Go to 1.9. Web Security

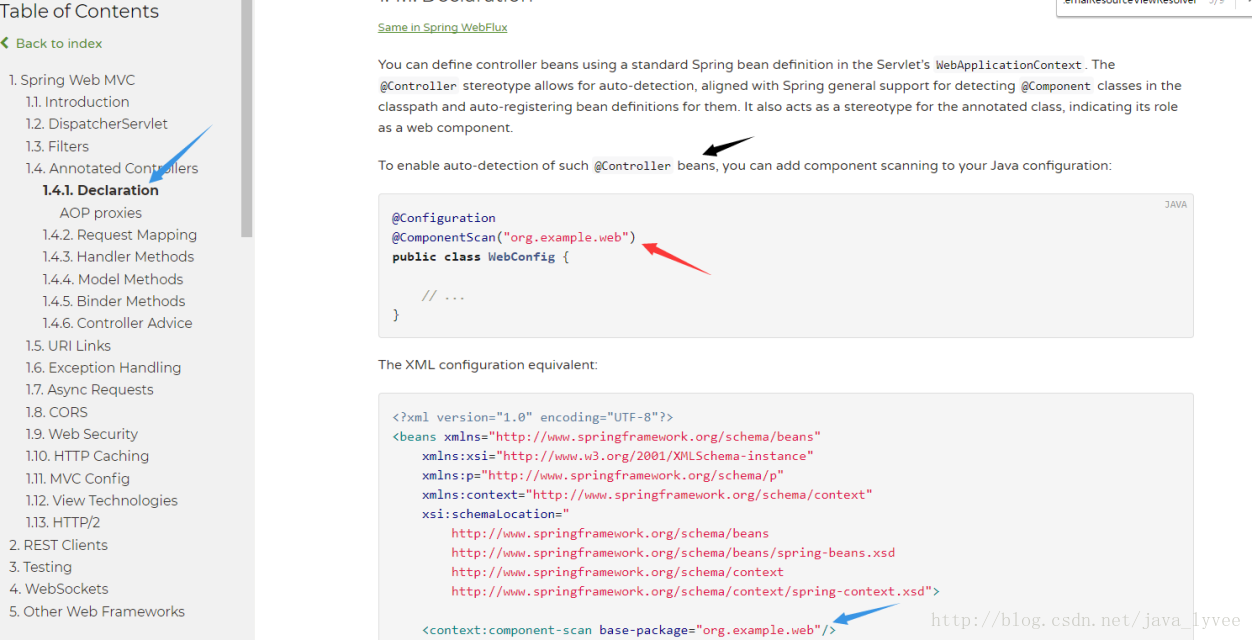coord(82,434)
